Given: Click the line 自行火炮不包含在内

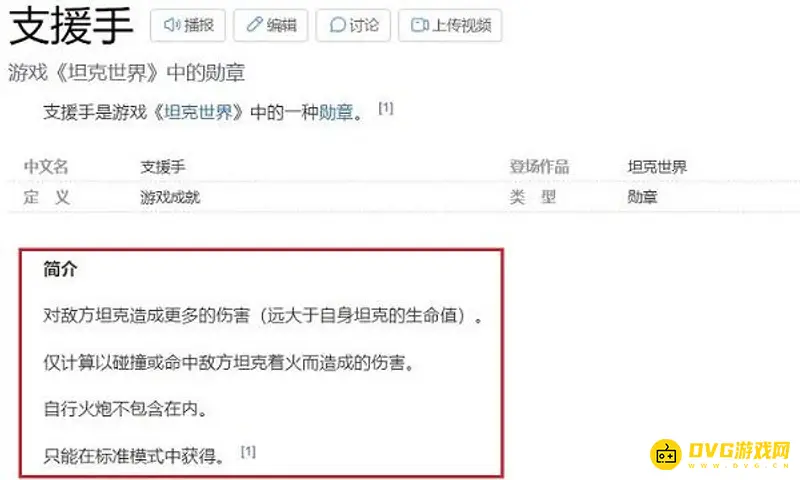Looking at the screenshot, I should (x=126, y=409).
